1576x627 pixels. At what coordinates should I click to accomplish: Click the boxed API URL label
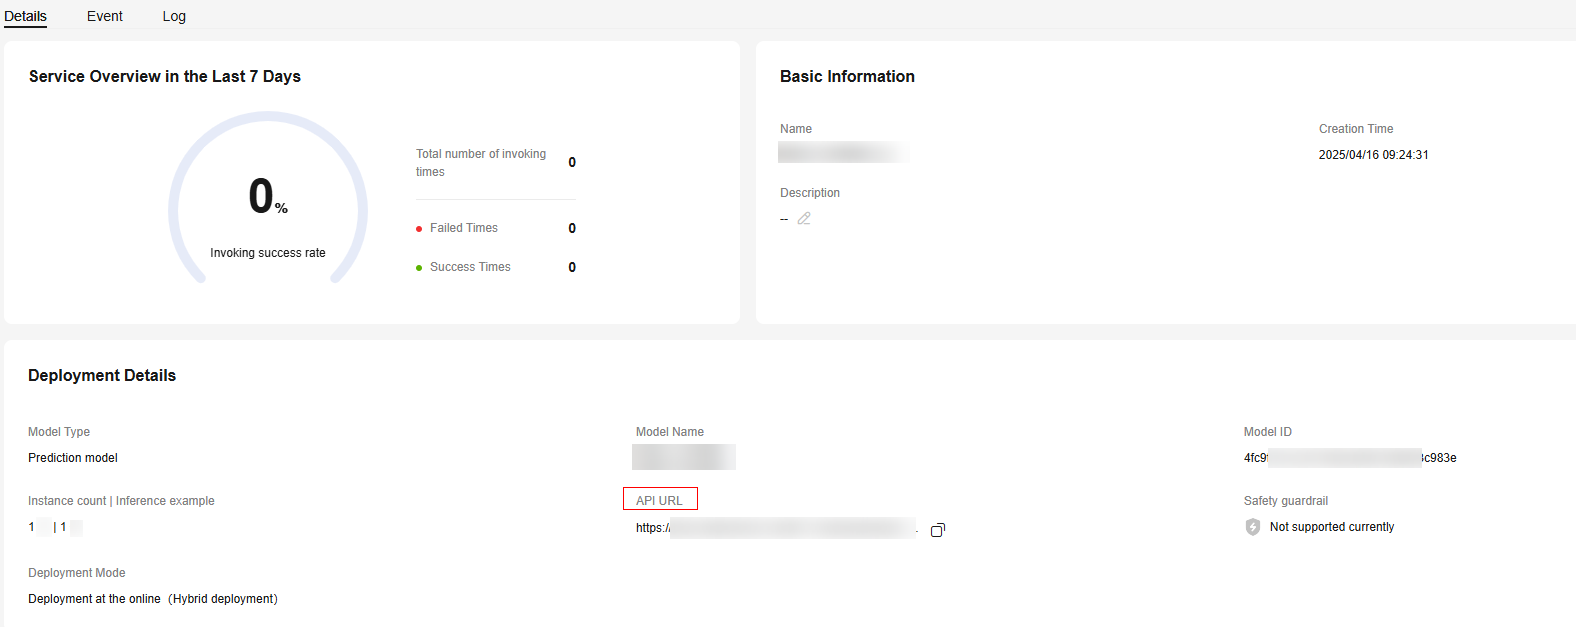[659, 500]
